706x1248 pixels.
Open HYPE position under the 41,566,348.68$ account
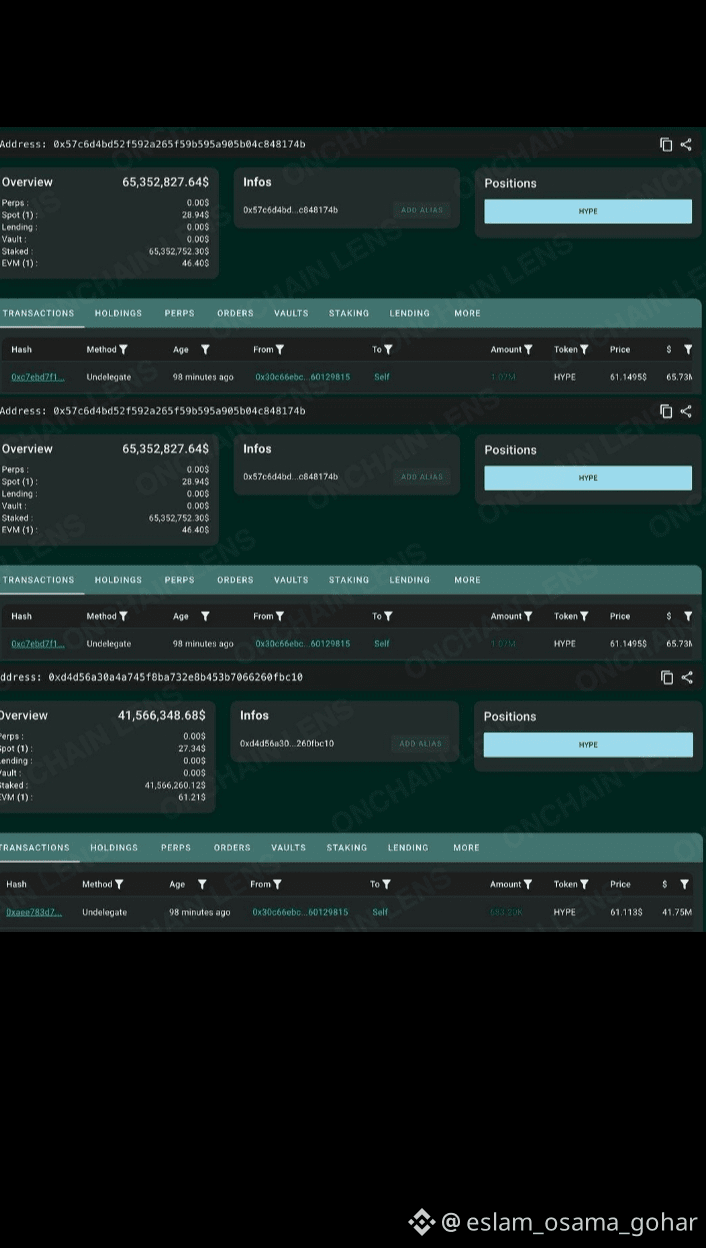click(588, 745)
